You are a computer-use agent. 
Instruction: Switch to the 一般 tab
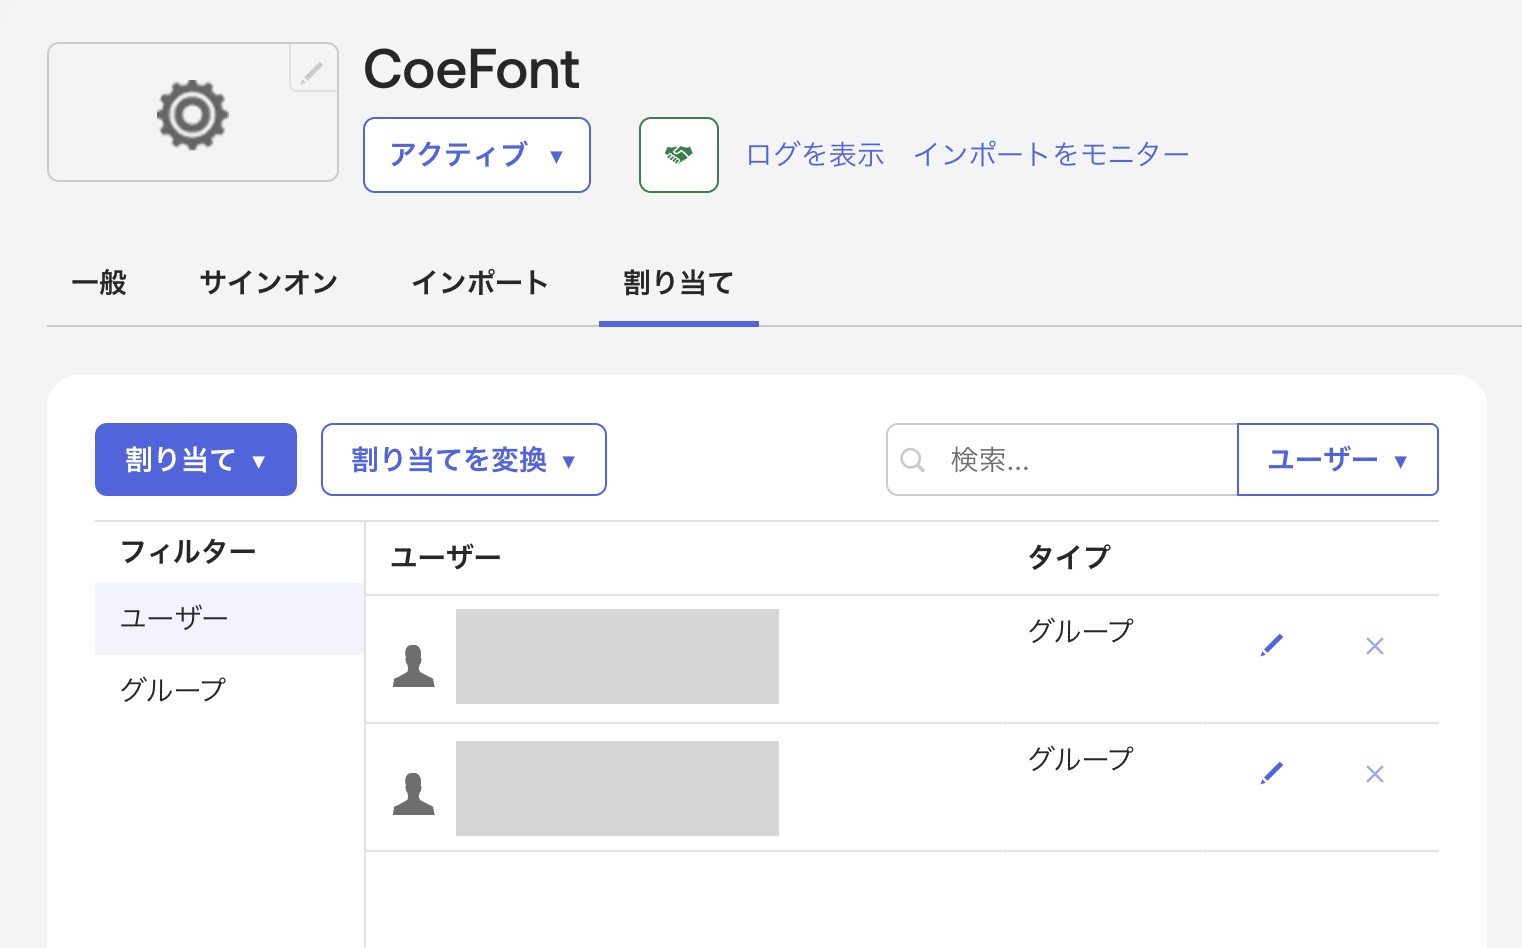[99, 283]
